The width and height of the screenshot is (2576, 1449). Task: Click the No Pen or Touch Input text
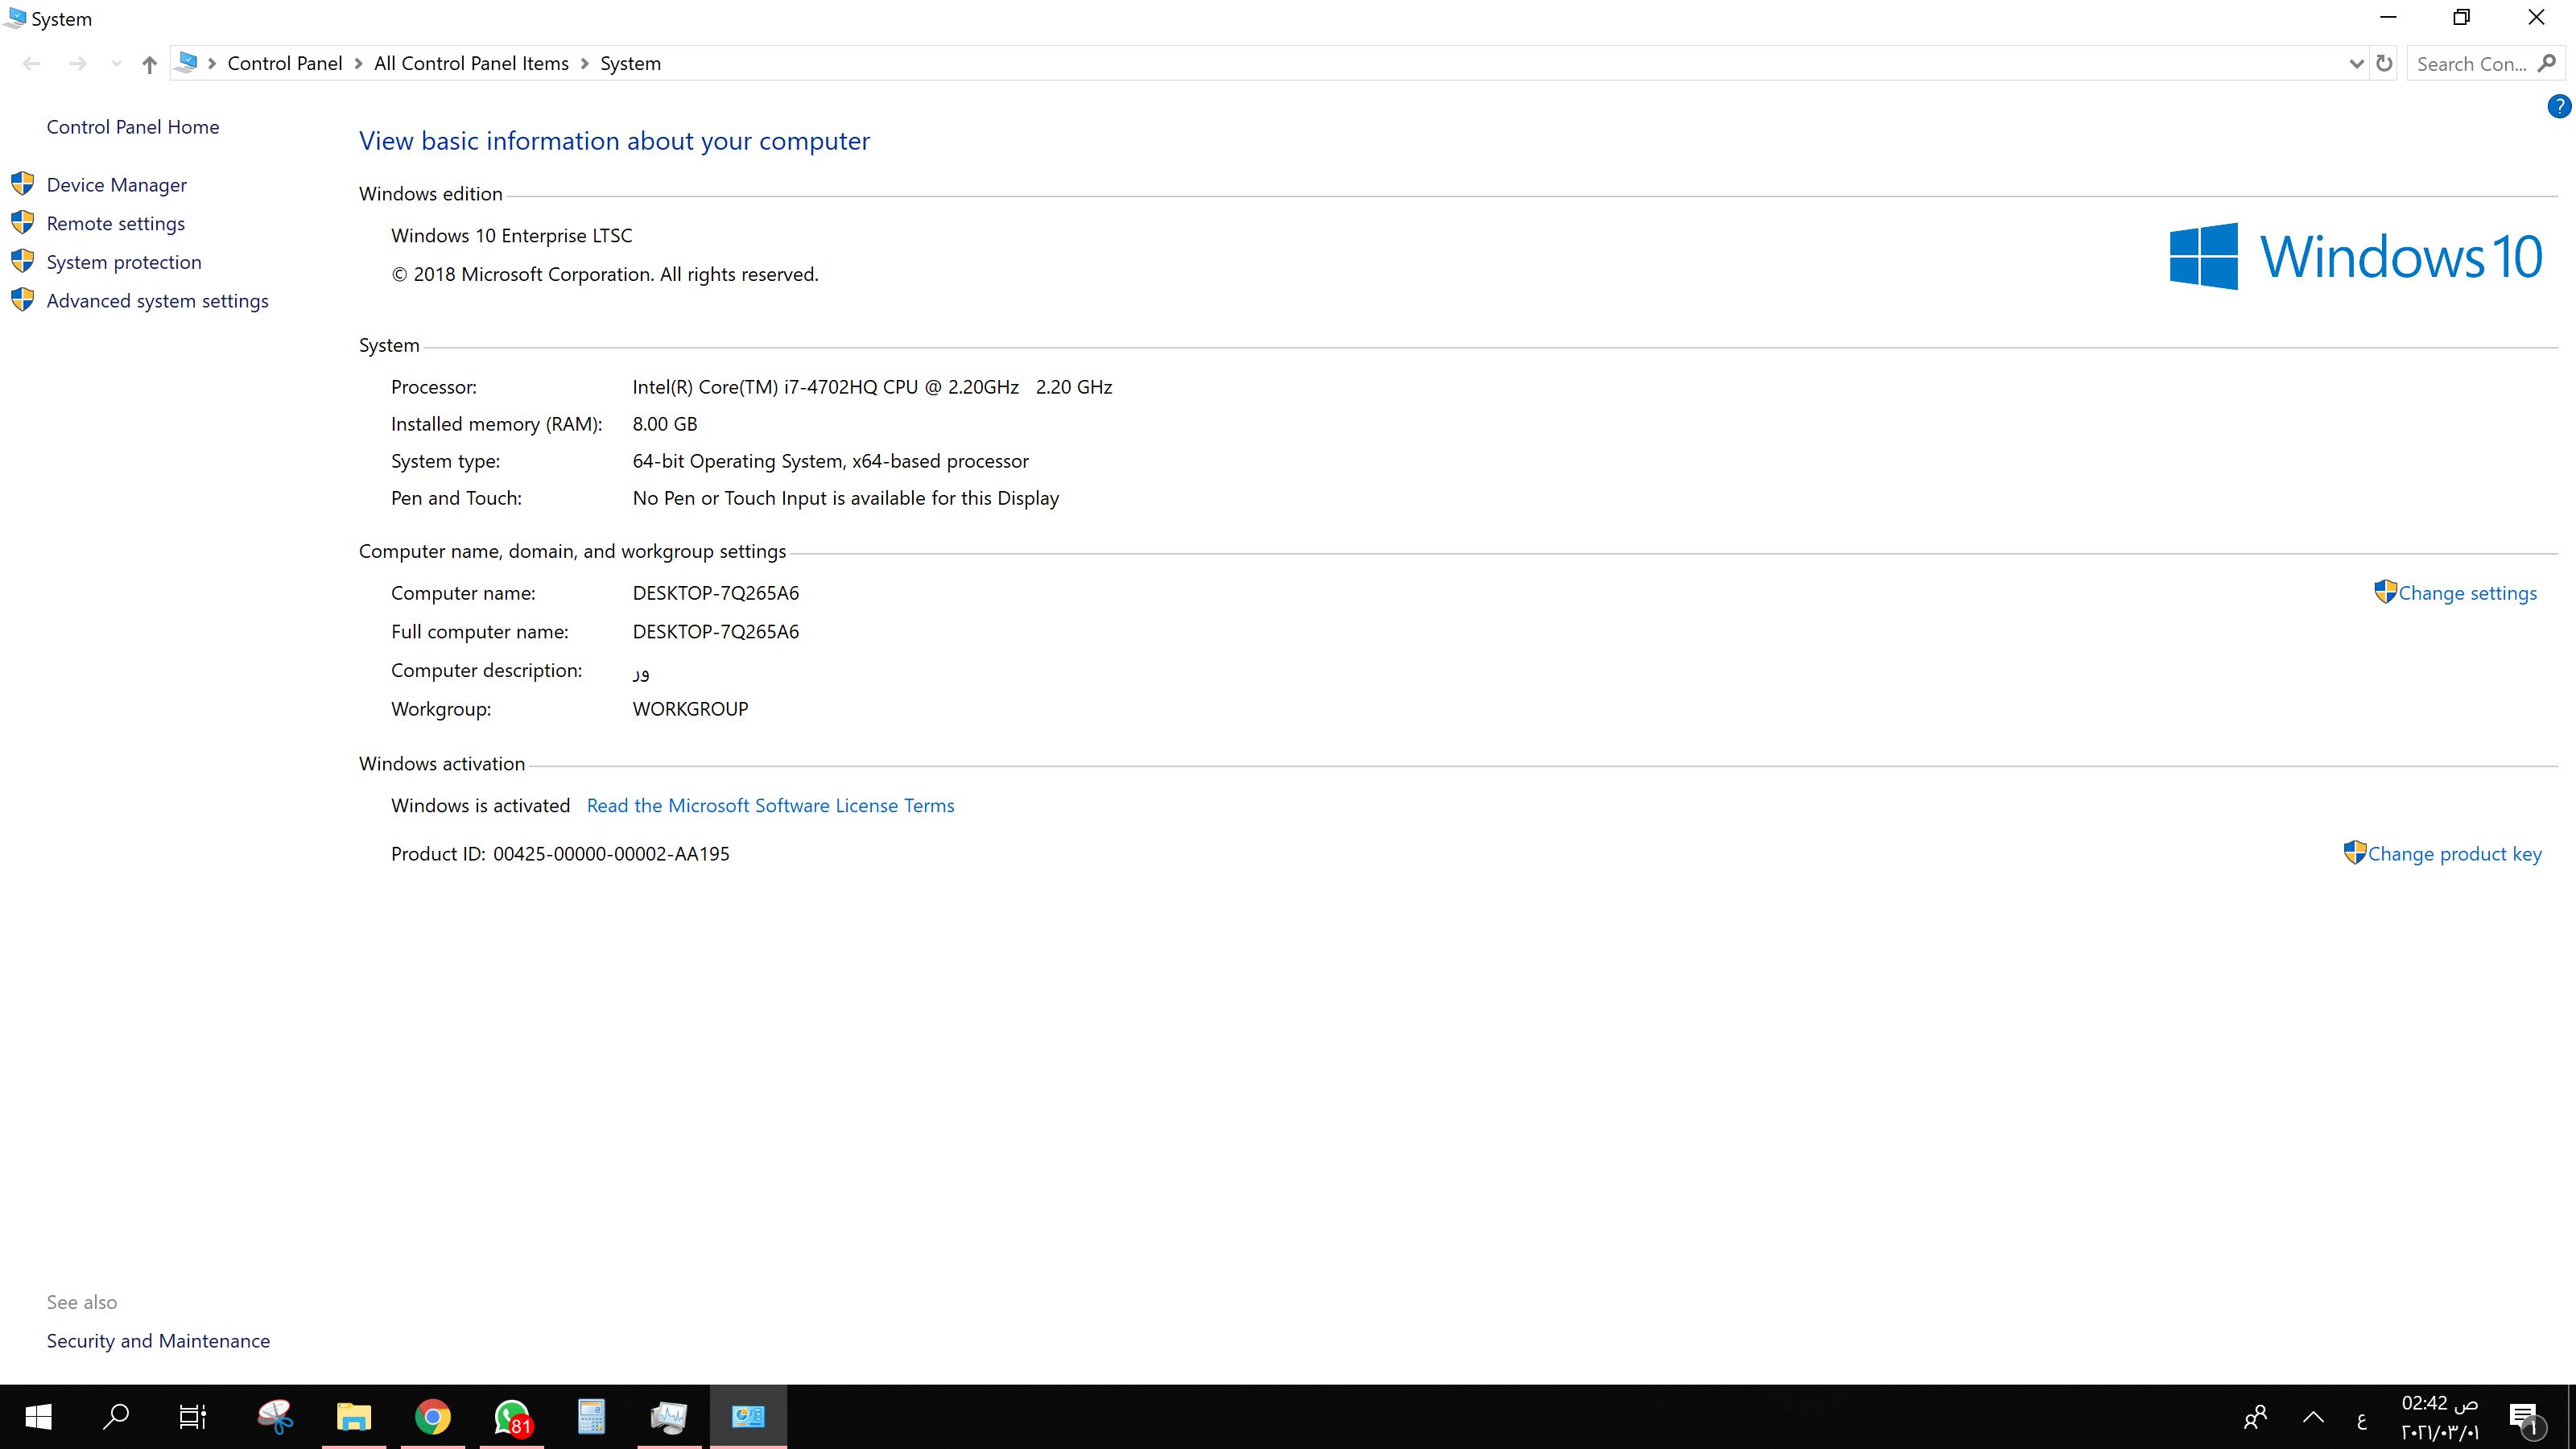(846, 498)
